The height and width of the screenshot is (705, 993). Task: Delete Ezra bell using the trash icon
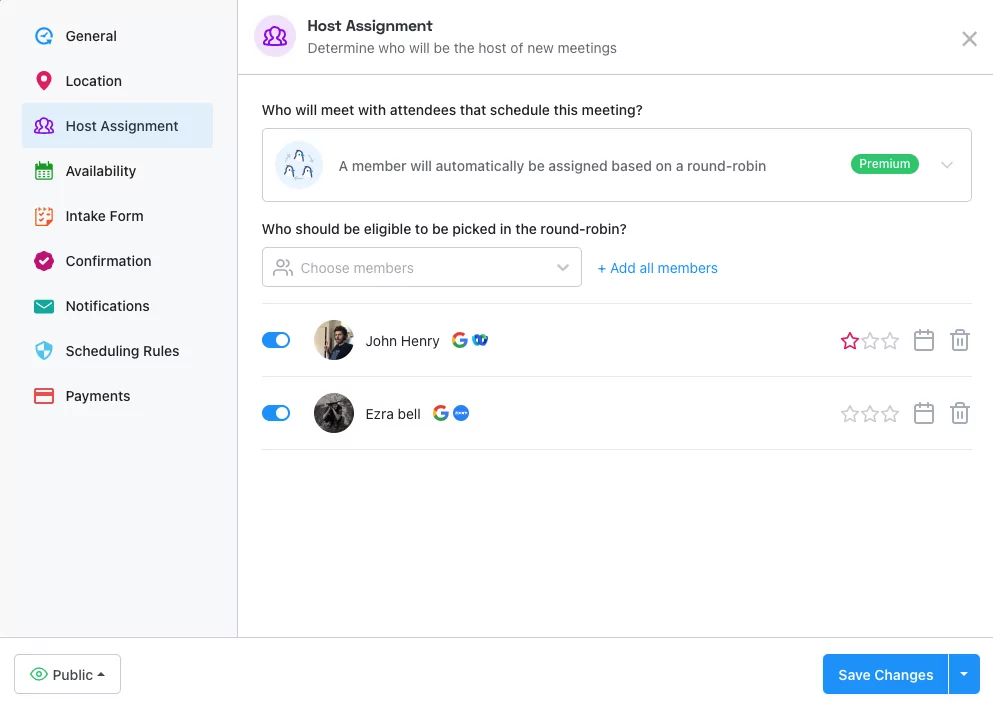click(x=959, y=413)
